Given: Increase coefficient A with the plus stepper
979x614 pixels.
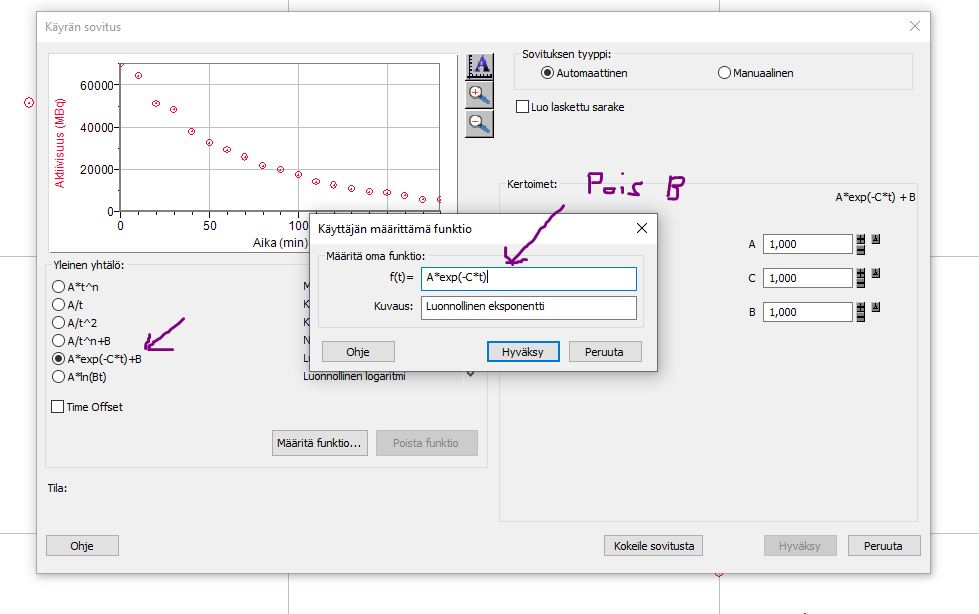Looking at the screenshot, I should 860,240.
